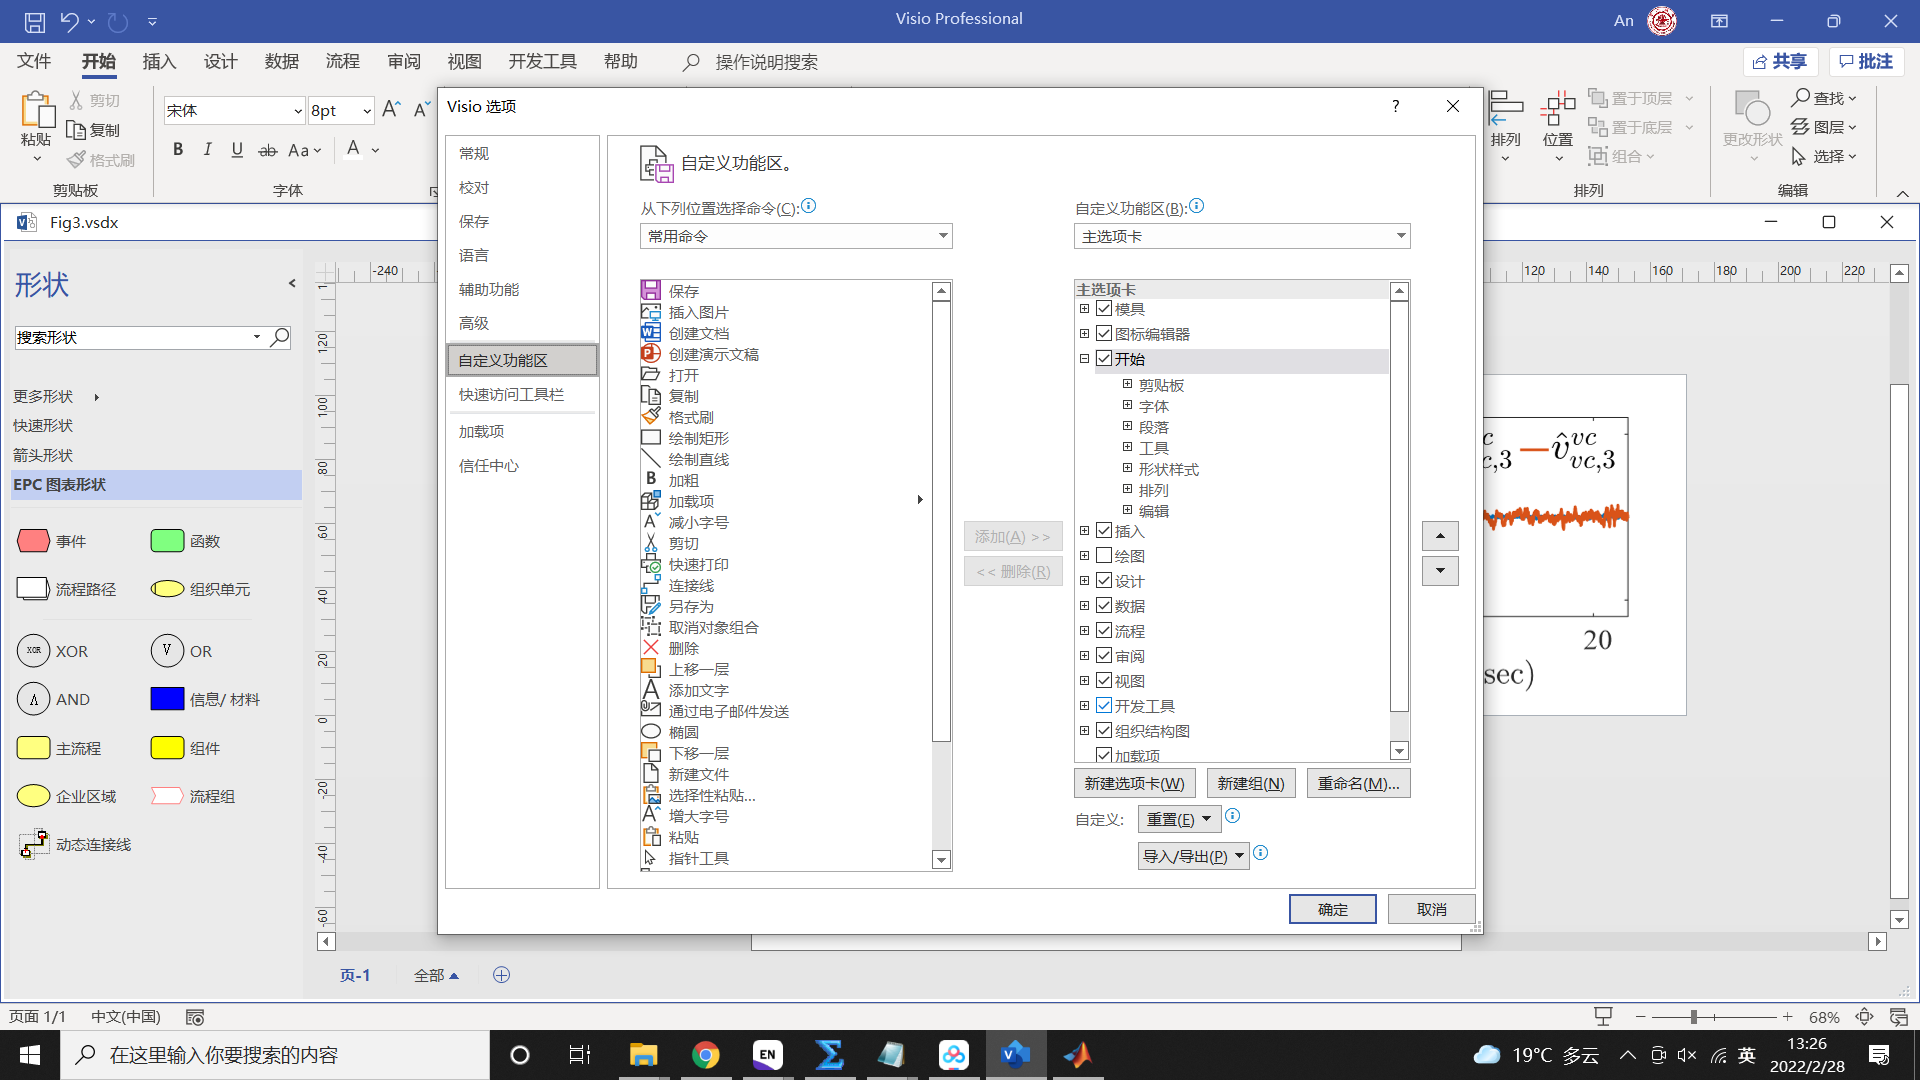Open Chrome from the taskbar
The image size is (1920, 1080).
click(706, 1055)
